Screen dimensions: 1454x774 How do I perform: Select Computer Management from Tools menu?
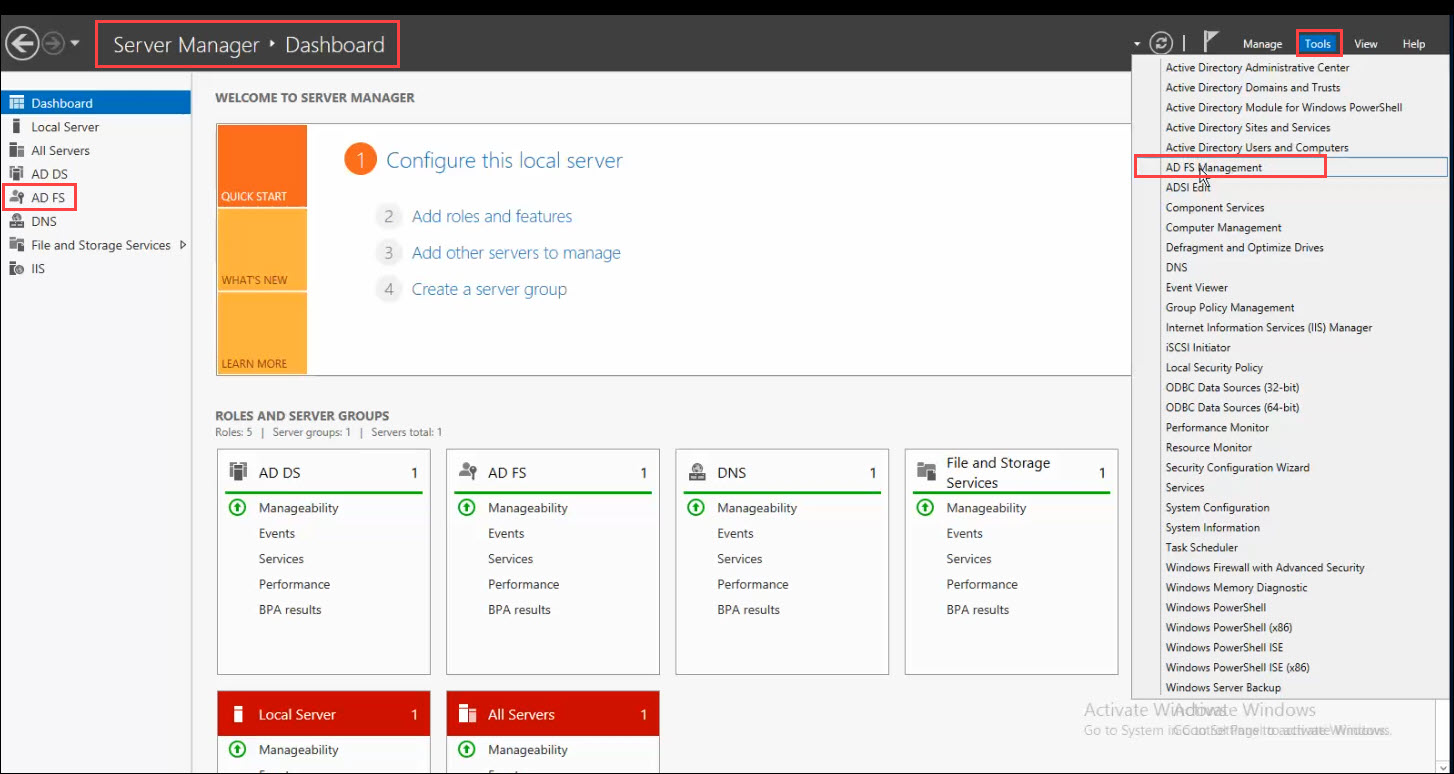tap(1224, 228)
